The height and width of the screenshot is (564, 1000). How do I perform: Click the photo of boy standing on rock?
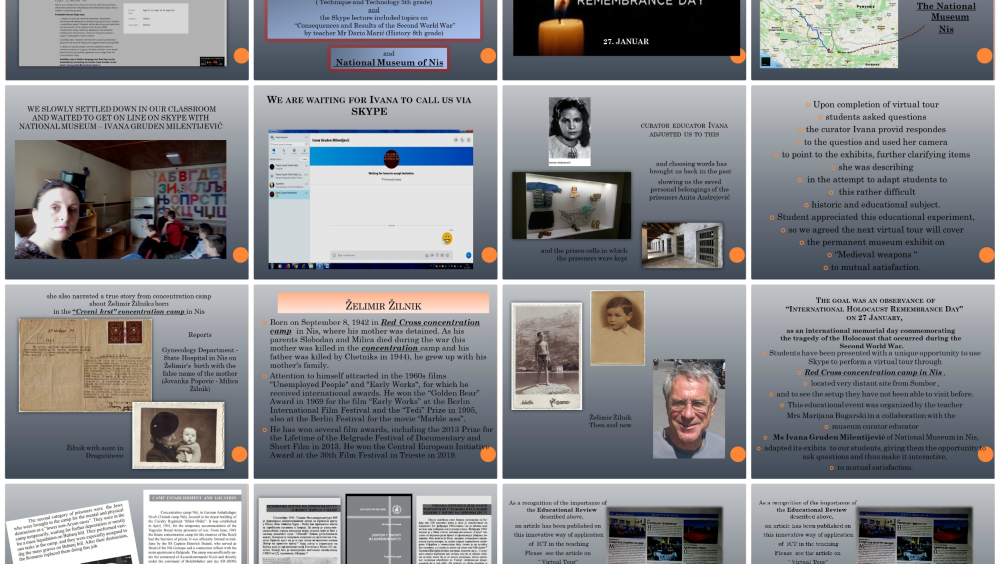(x=547, y=356)
